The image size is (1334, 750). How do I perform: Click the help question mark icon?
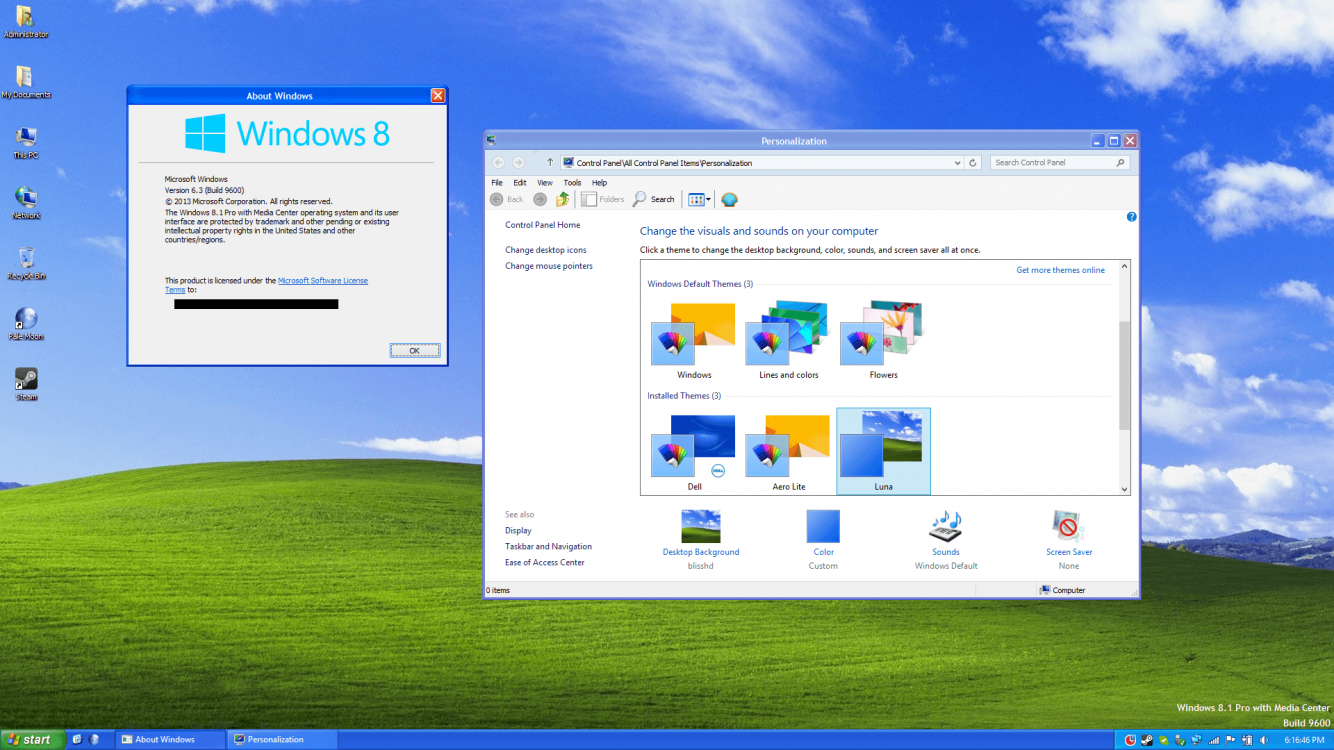click(1131, 216)
